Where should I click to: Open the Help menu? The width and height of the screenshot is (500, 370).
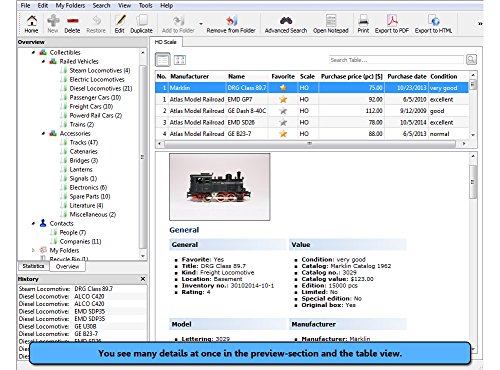[x=166, y=6]
